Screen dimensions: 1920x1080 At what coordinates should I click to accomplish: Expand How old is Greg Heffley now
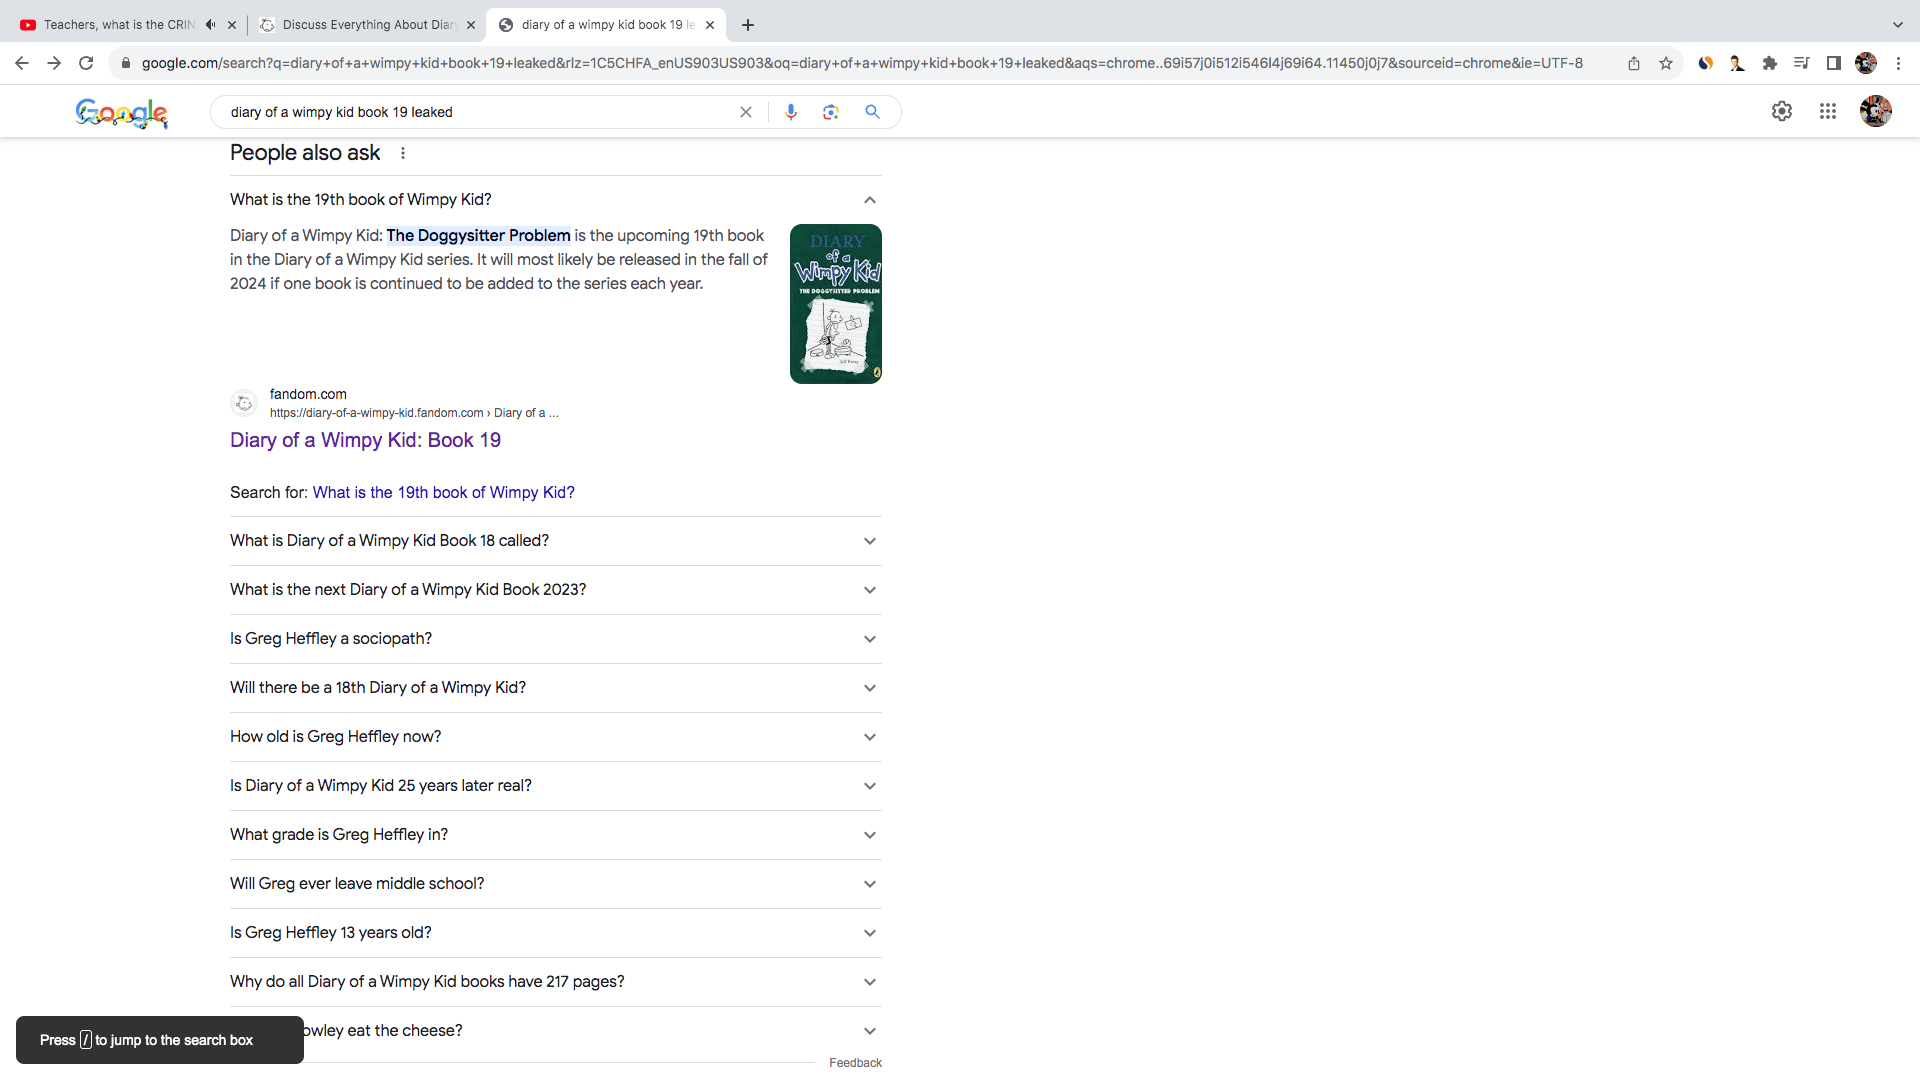click(x=556, y=737)
